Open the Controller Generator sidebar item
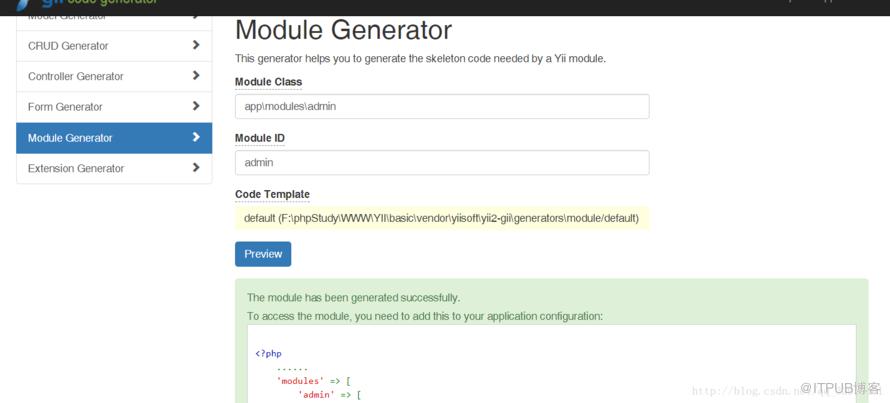 (114, 76)
